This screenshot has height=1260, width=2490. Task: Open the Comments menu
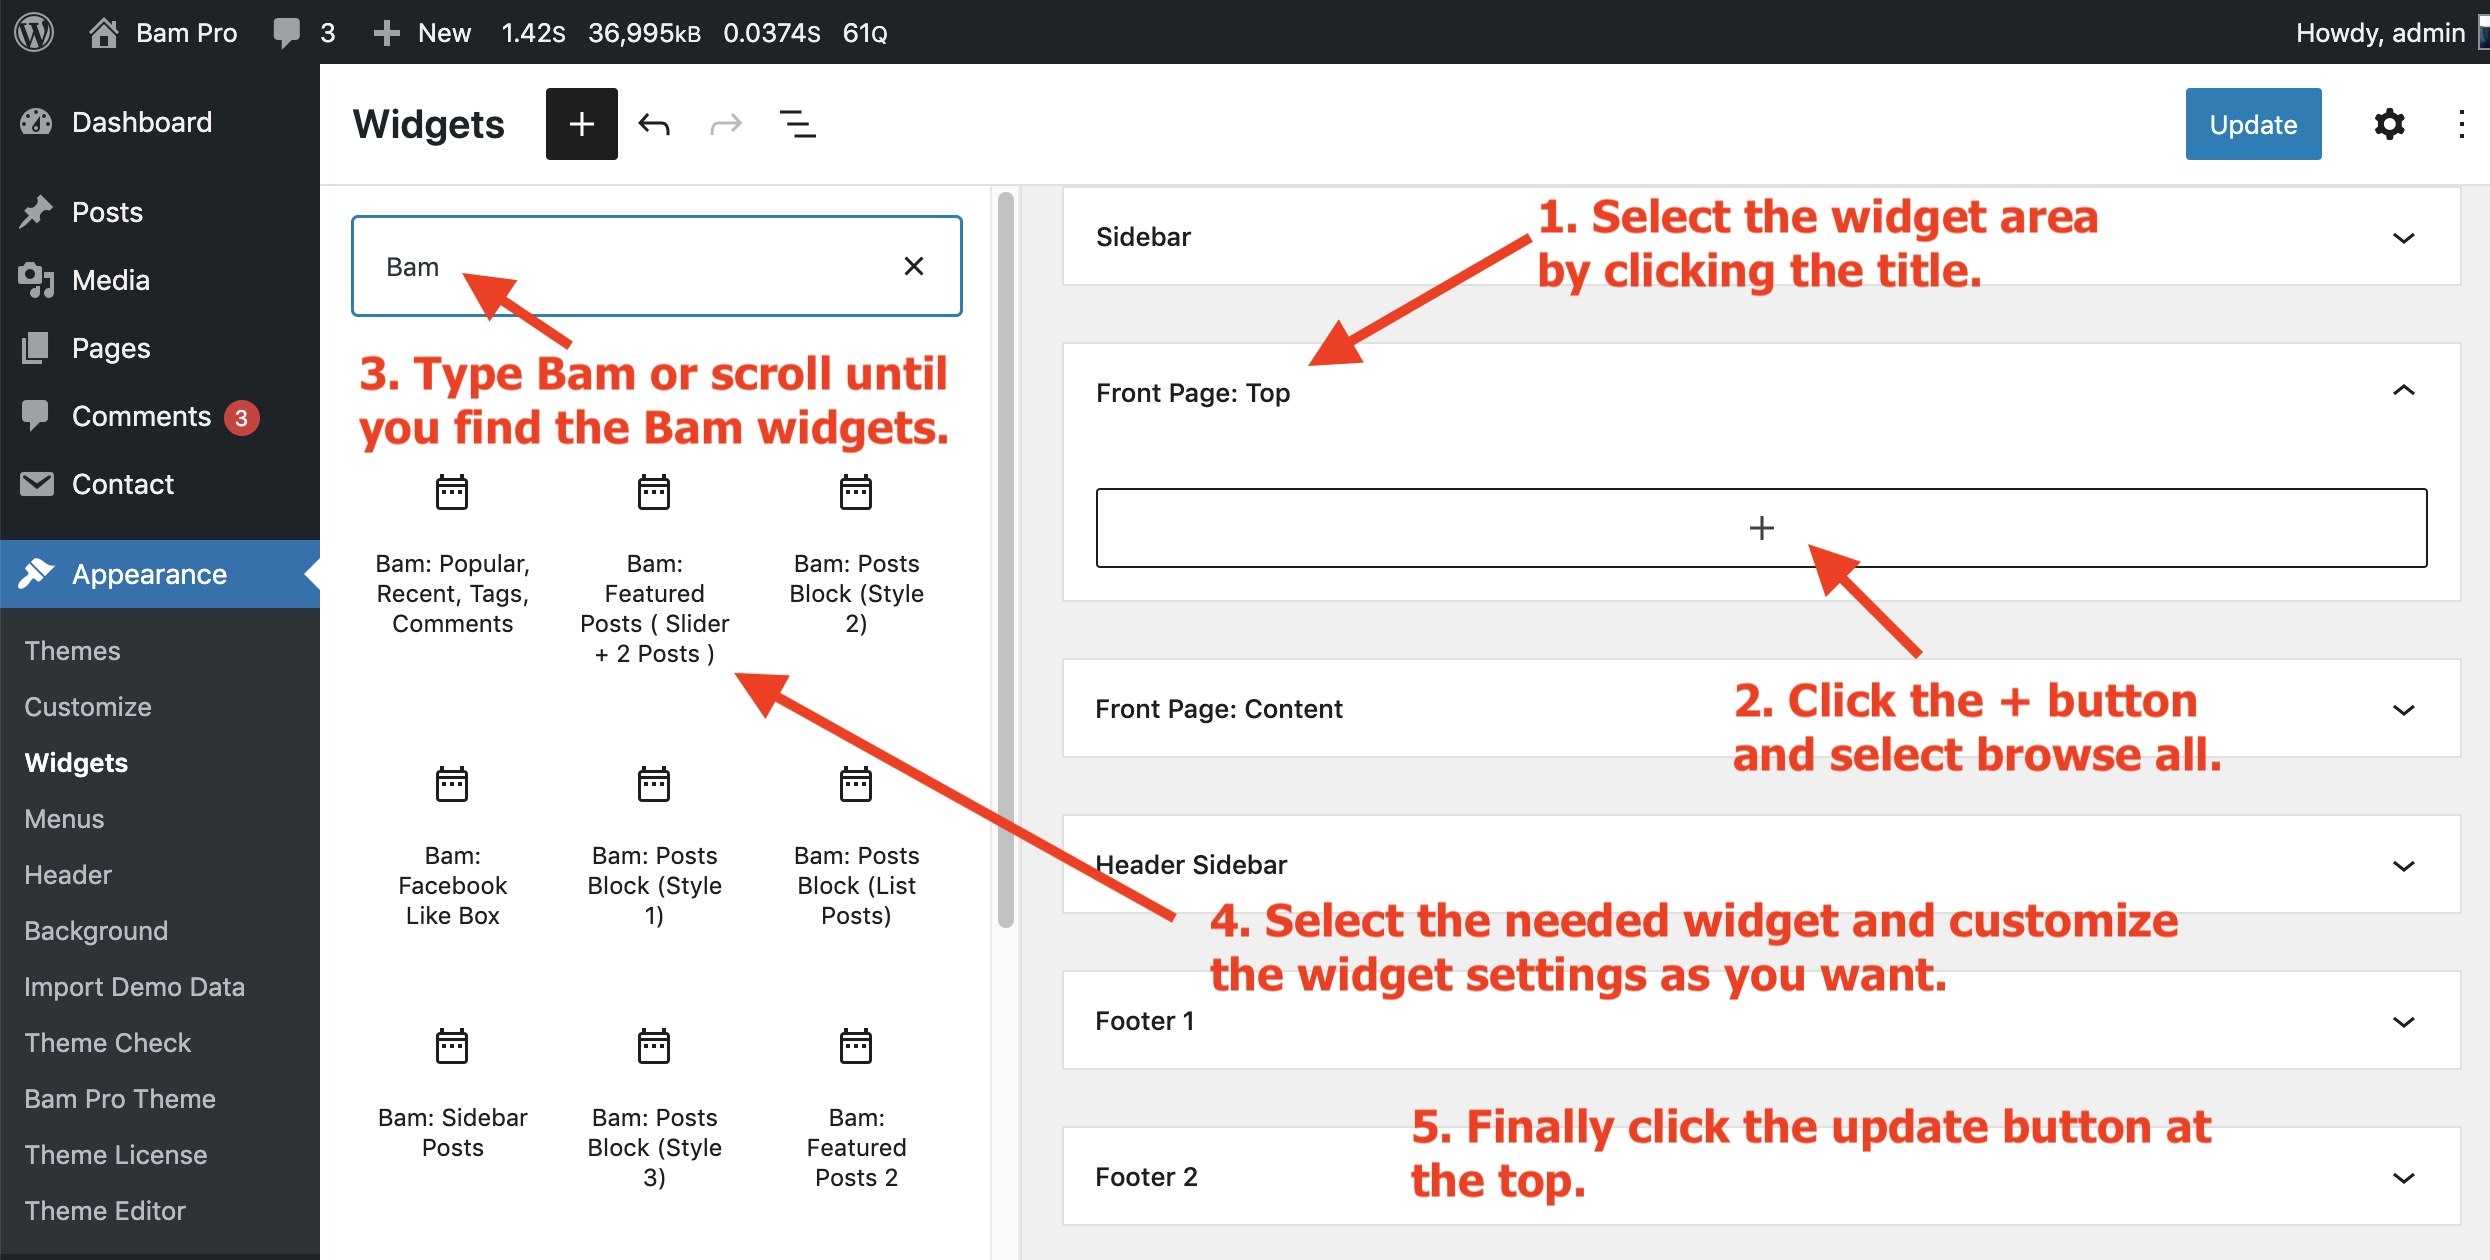click(160, 416)
